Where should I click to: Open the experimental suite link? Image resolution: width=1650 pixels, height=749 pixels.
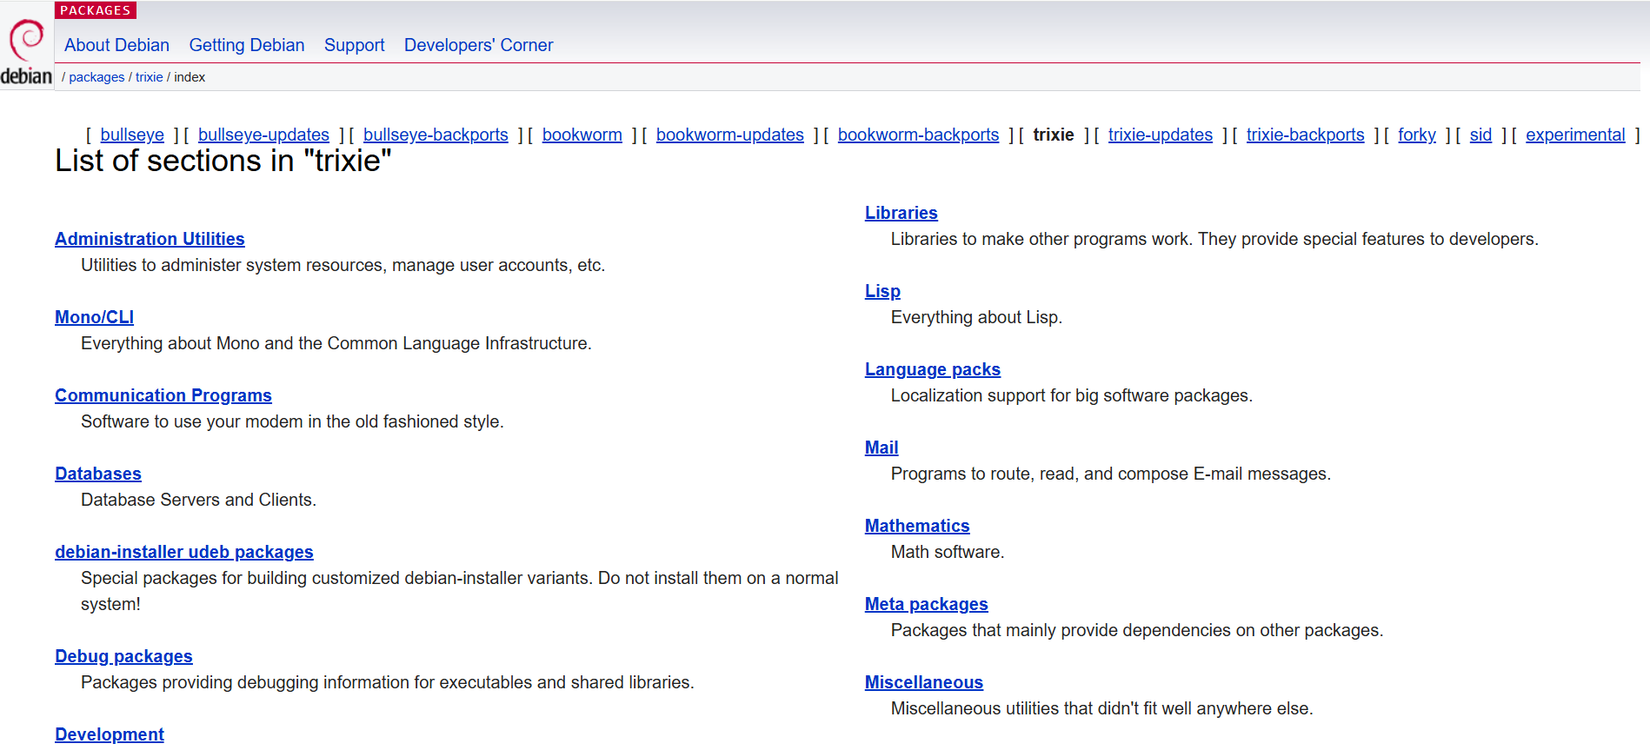(x=1575, y=135)
